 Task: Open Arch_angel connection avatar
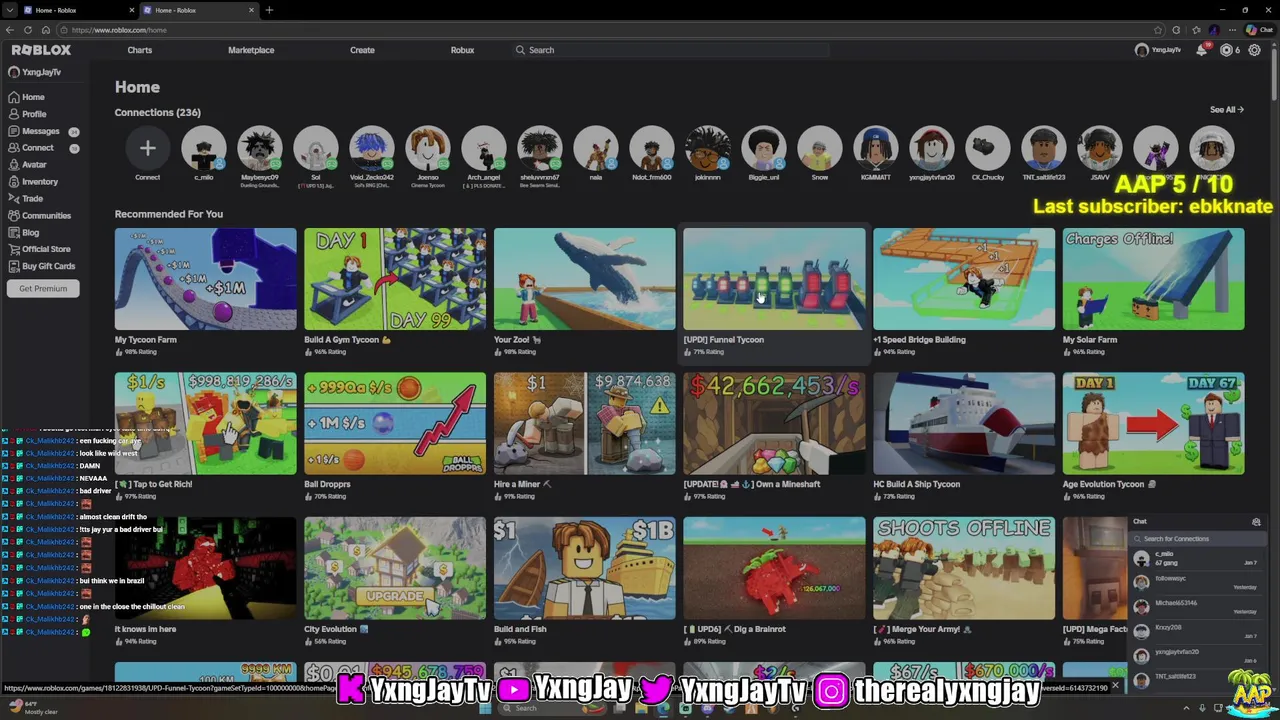click(x=483, y=149)
